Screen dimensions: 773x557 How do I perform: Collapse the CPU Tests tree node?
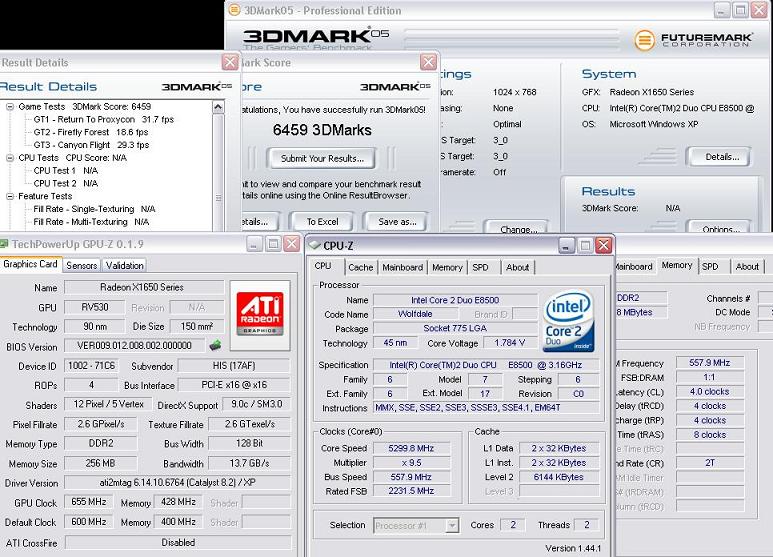[x=10, y=158]
